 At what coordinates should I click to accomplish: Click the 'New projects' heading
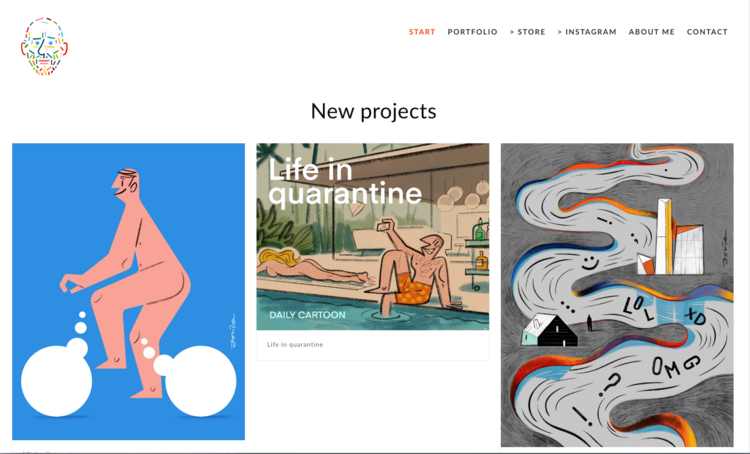pyautogui.click(x=374, y=111)
